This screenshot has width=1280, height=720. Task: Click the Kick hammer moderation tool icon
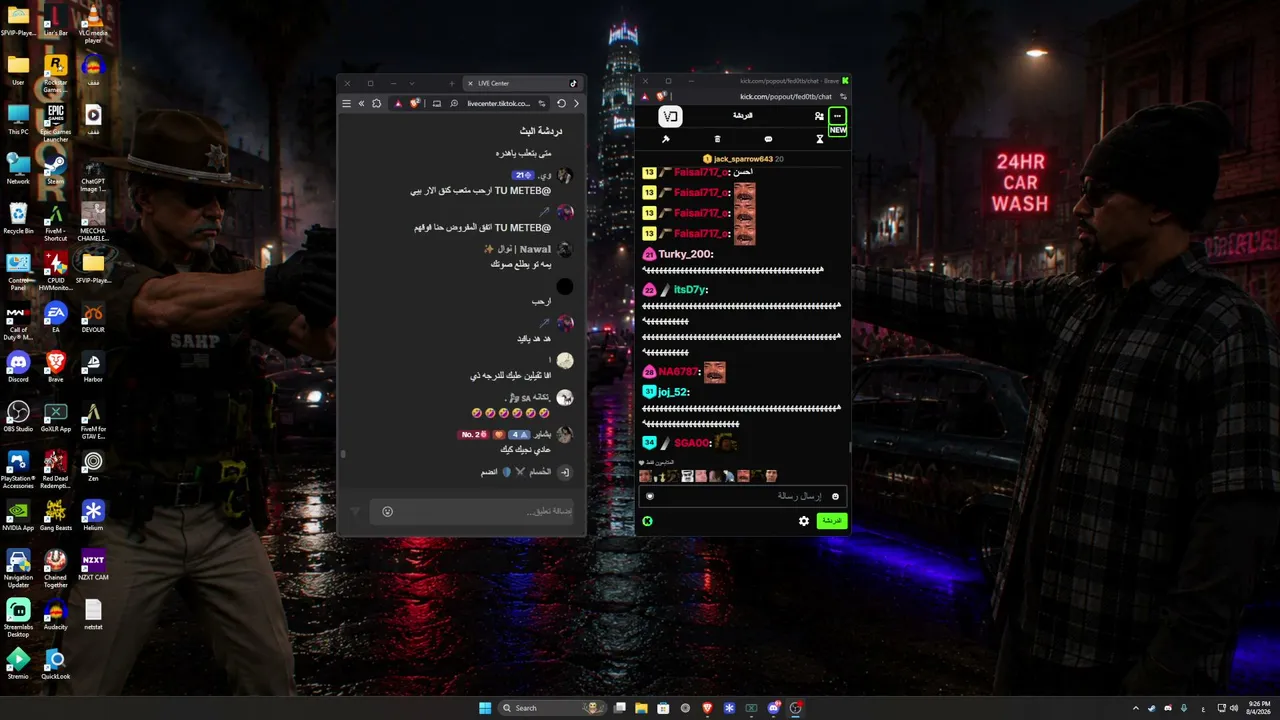pos(666,139)
